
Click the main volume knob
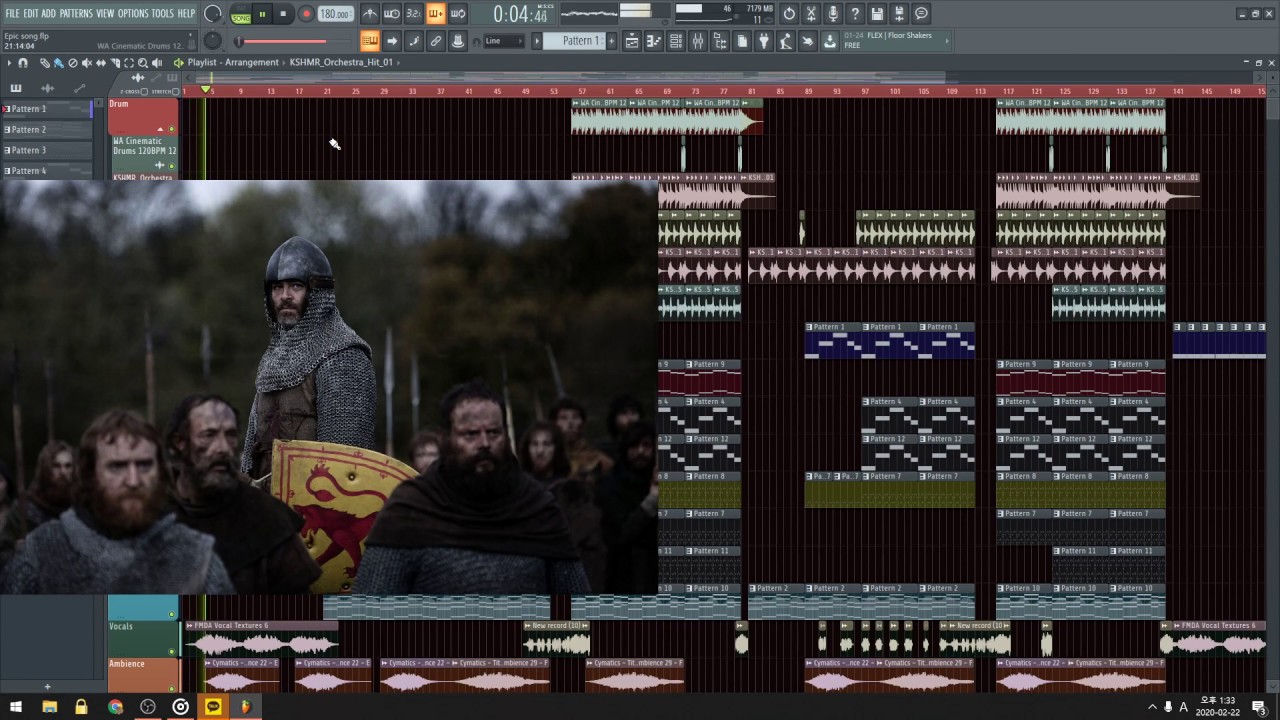tap(213, 14)
